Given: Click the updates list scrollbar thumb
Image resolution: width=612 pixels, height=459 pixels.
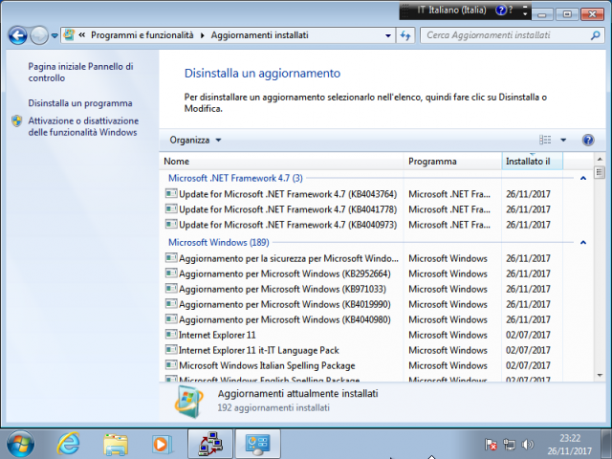Looking at the screenshot, I should click(600, 172).
